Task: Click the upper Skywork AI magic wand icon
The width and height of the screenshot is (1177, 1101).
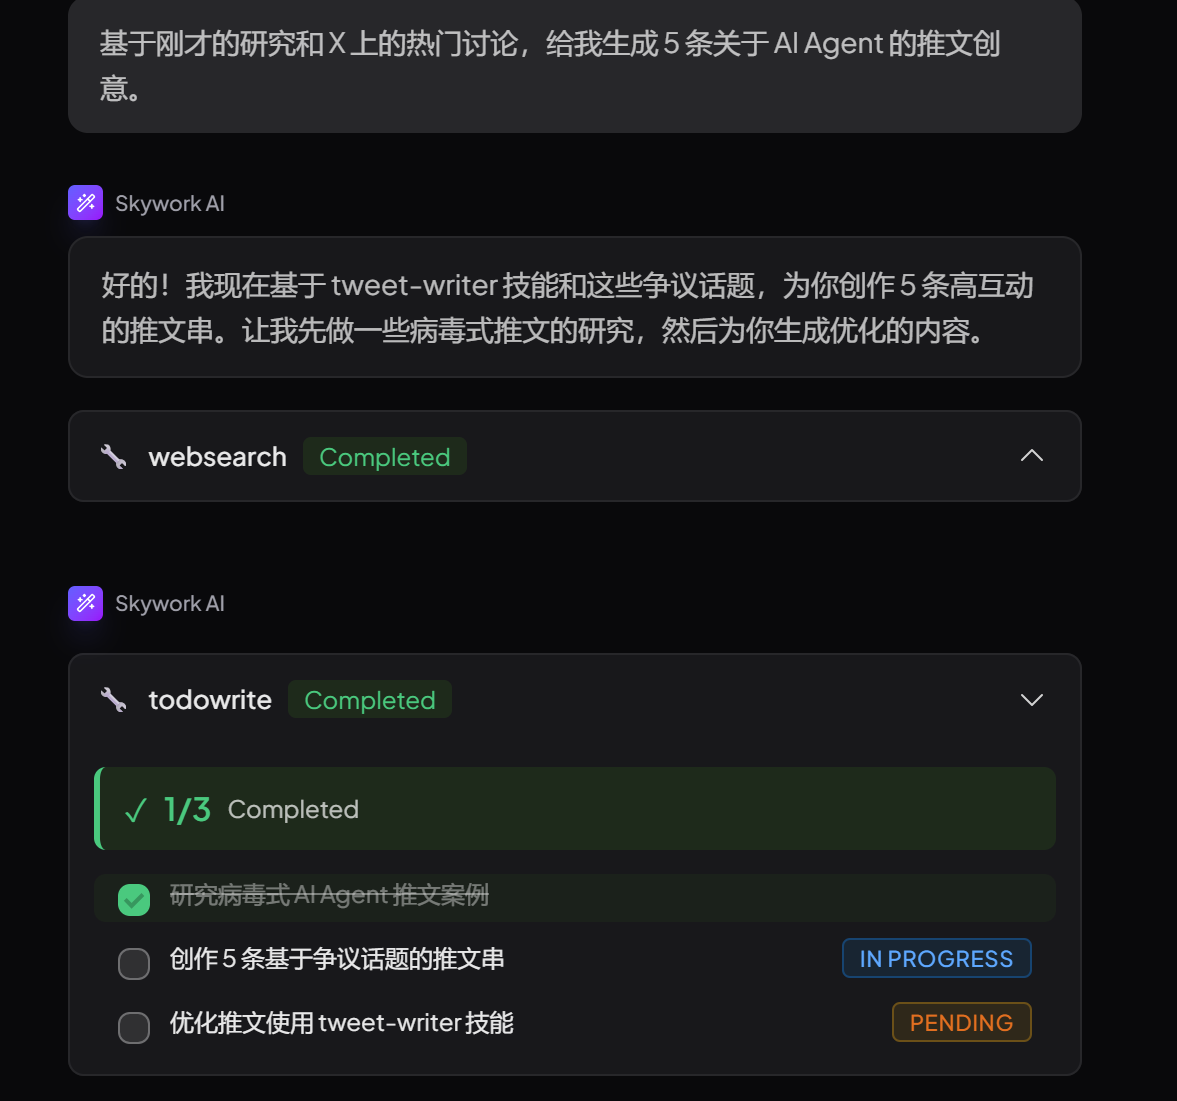Action: (x=86, y=203)
